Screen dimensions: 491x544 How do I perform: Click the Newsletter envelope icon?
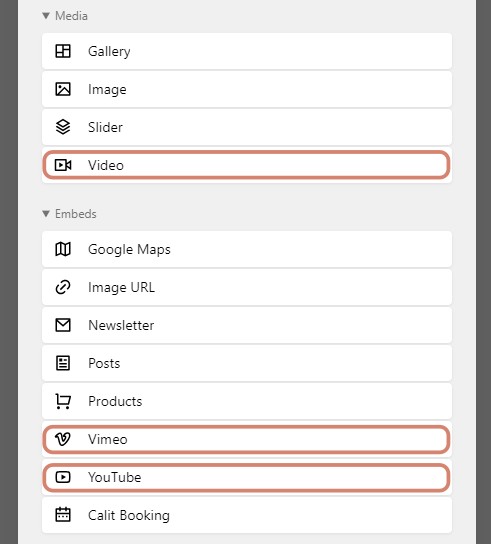pyautogui.click(x=63, y=325)
